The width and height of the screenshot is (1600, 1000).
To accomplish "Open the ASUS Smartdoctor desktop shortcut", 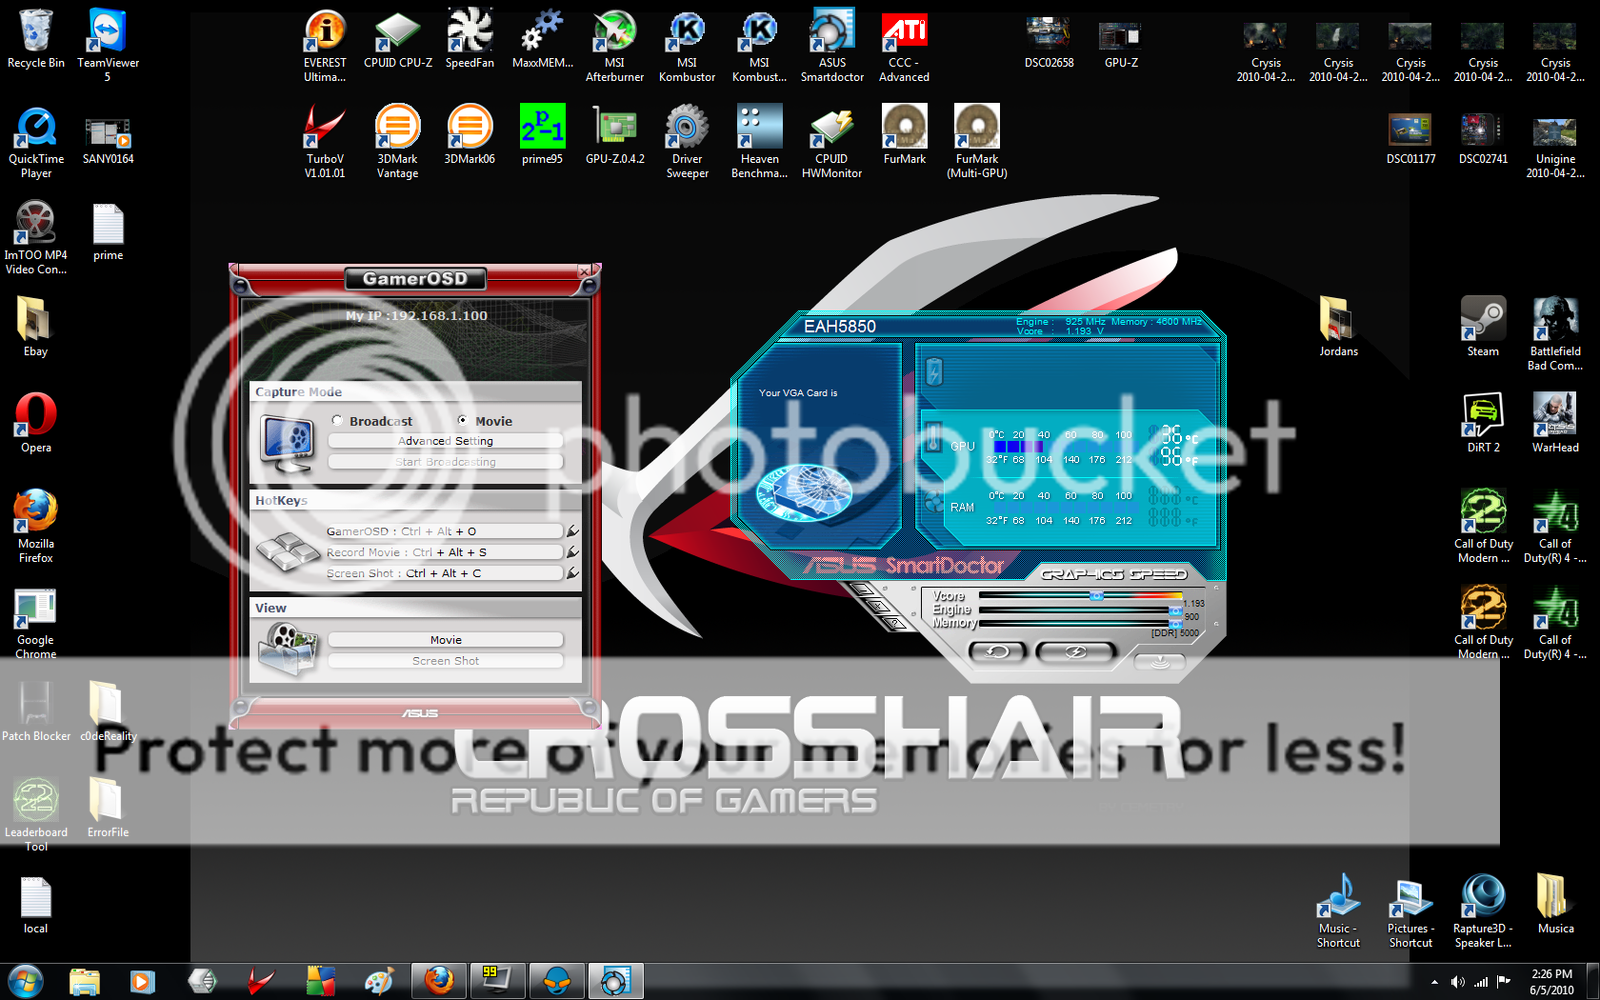I will coord(832,46).
